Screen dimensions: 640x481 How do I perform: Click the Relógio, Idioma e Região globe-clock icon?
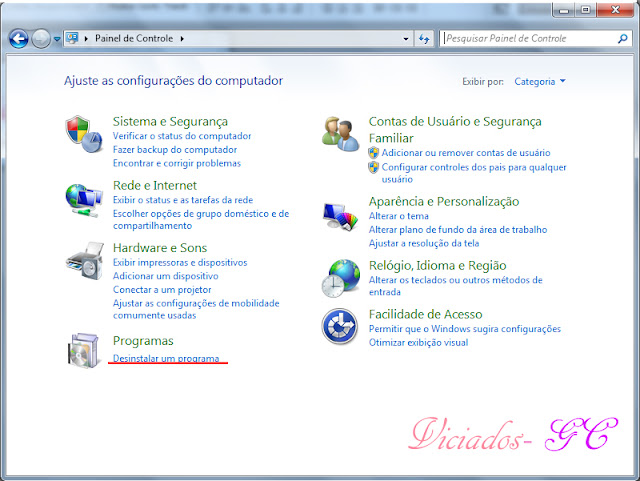tap(340, 278)
